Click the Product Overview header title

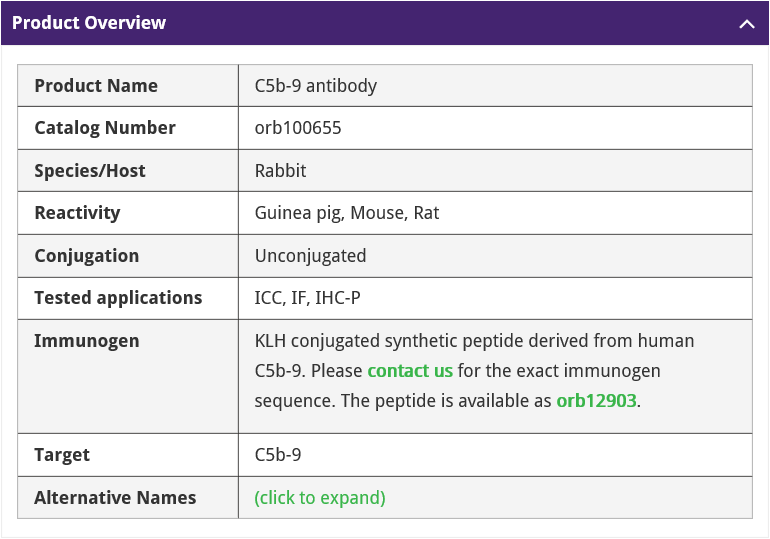pyautogui.click(x=89, y=23)
